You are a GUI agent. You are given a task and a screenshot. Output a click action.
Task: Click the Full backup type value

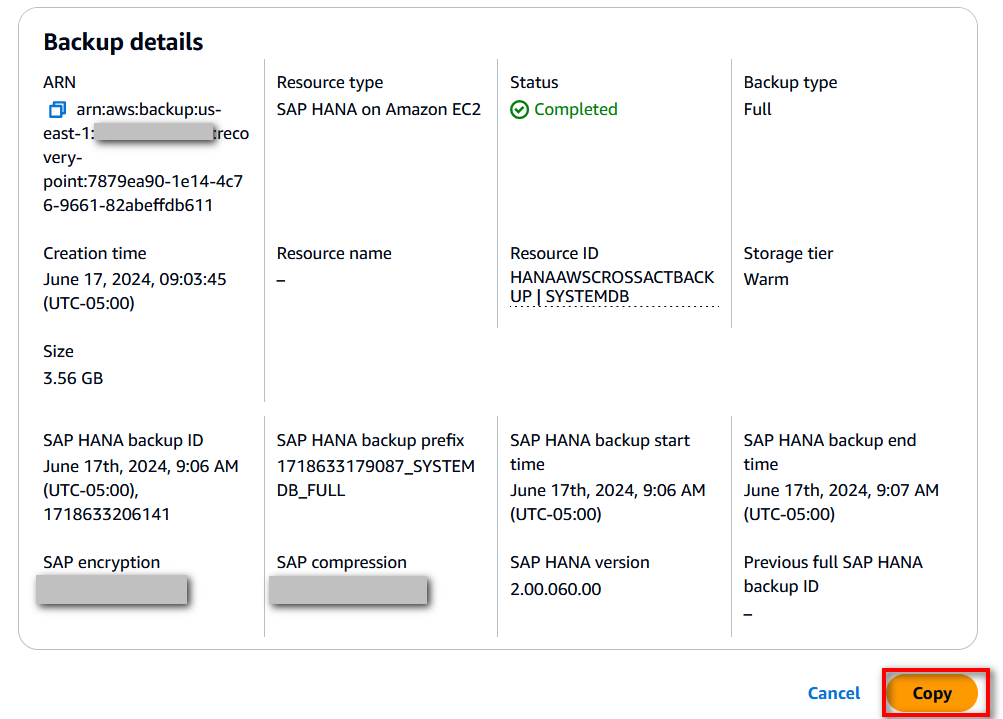pos(757,109)
